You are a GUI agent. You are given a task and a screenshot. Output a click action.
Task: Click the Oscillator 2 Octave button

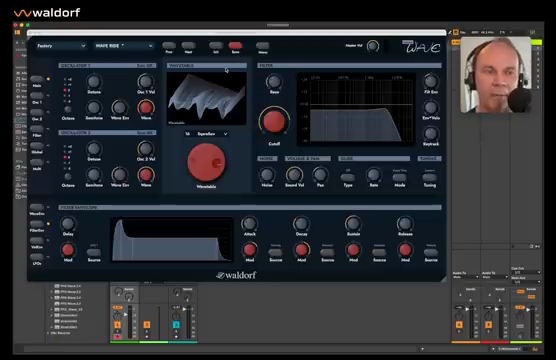click(68, 176)
